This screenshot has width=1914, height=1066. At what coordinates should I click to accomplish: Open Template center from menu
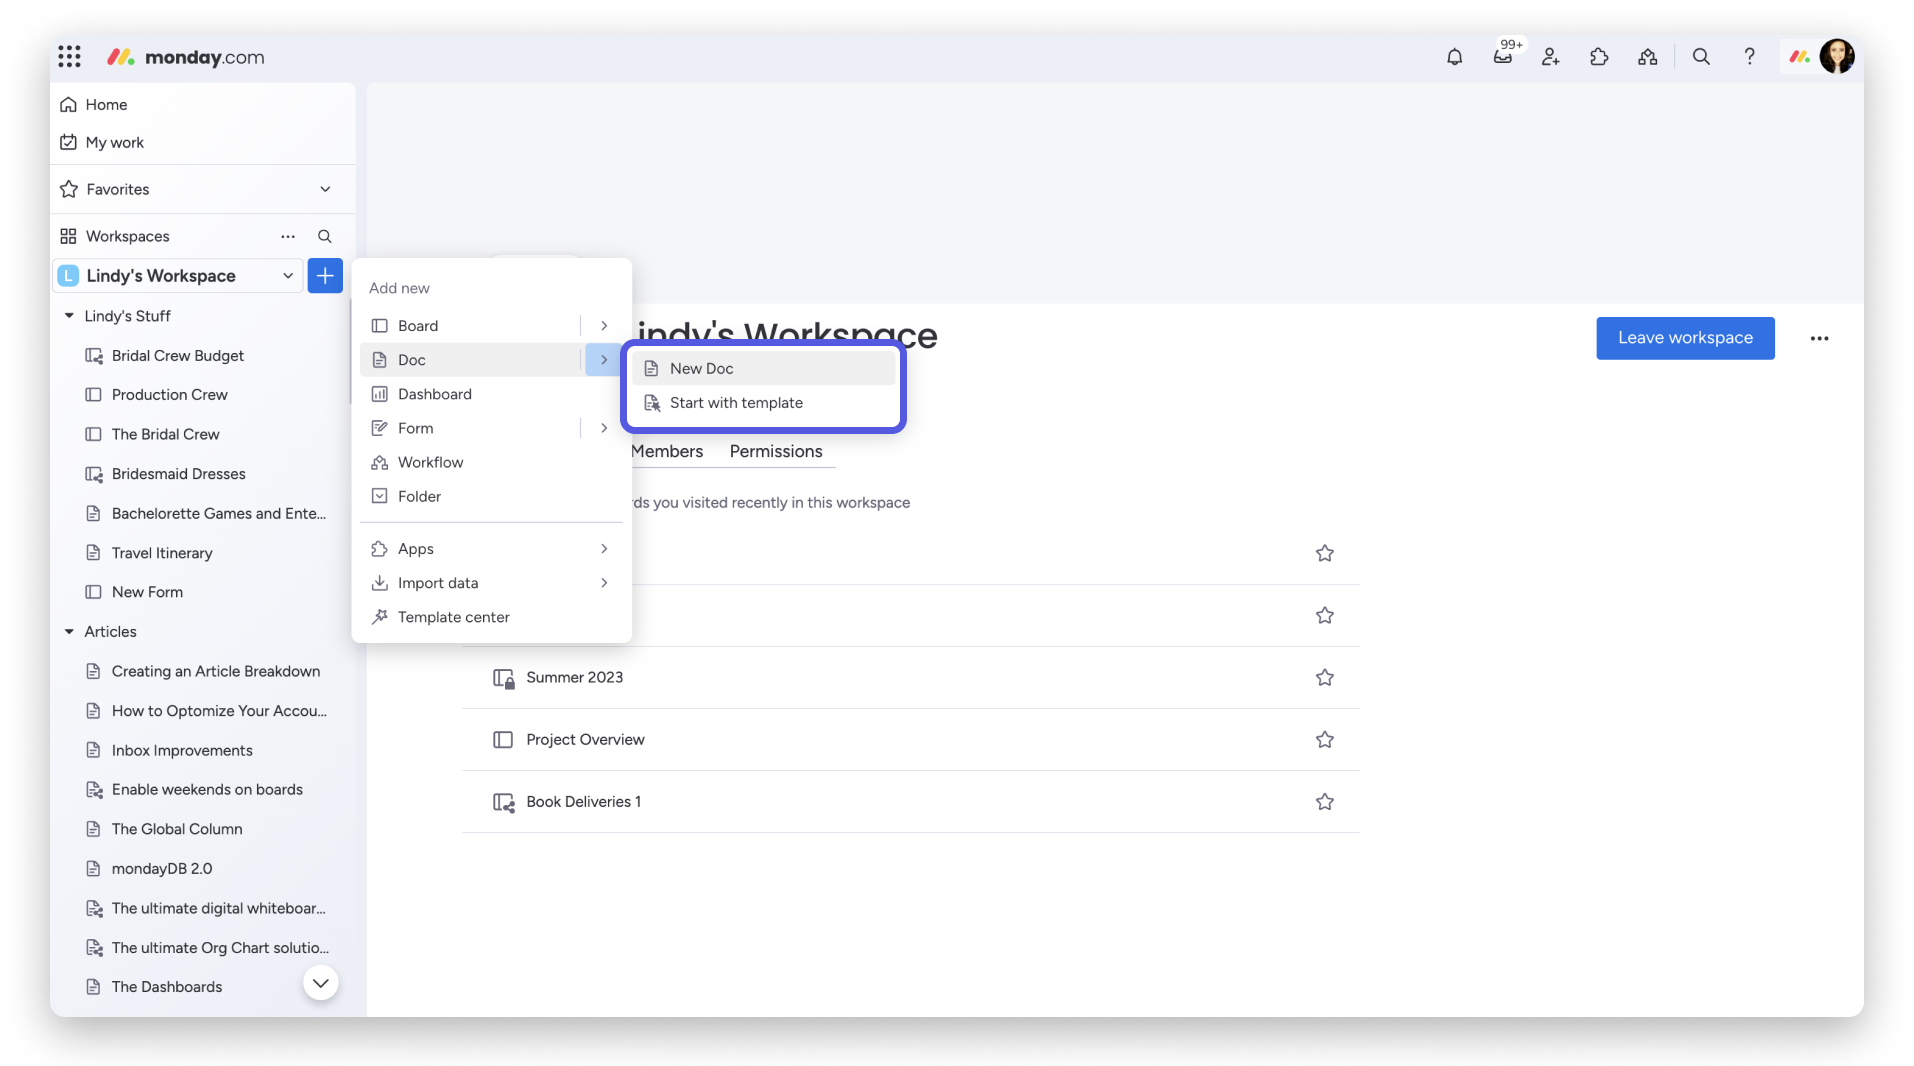tap(491, 617)
